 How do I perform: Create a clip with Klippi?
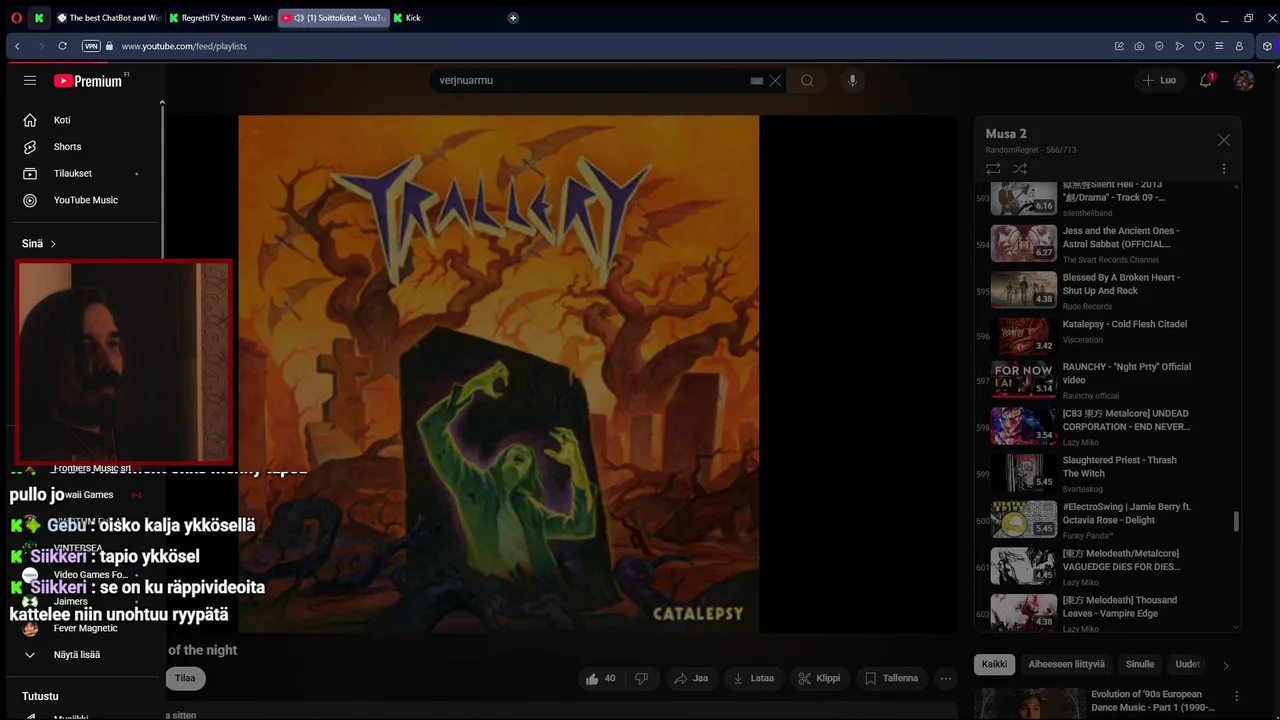pyautogui.click(x=819, y=678)
